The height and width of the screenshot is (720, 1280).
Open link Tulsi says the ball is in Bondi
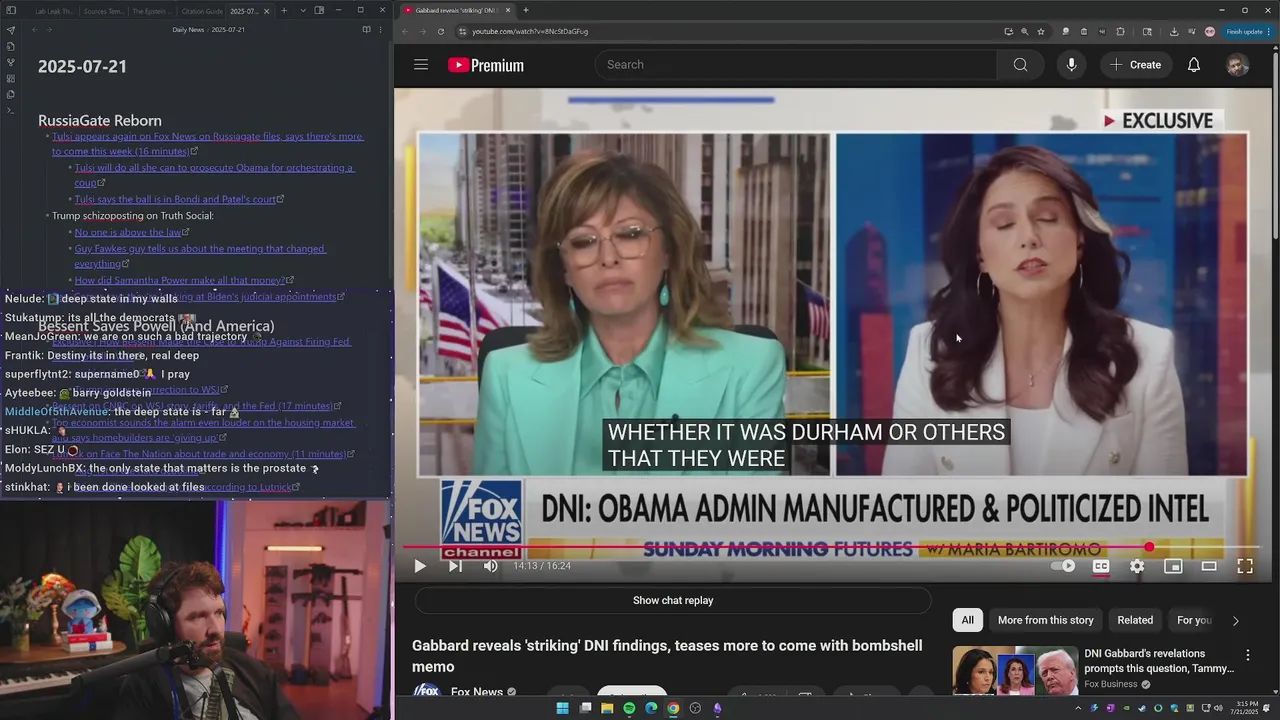[x=175, y=199]
